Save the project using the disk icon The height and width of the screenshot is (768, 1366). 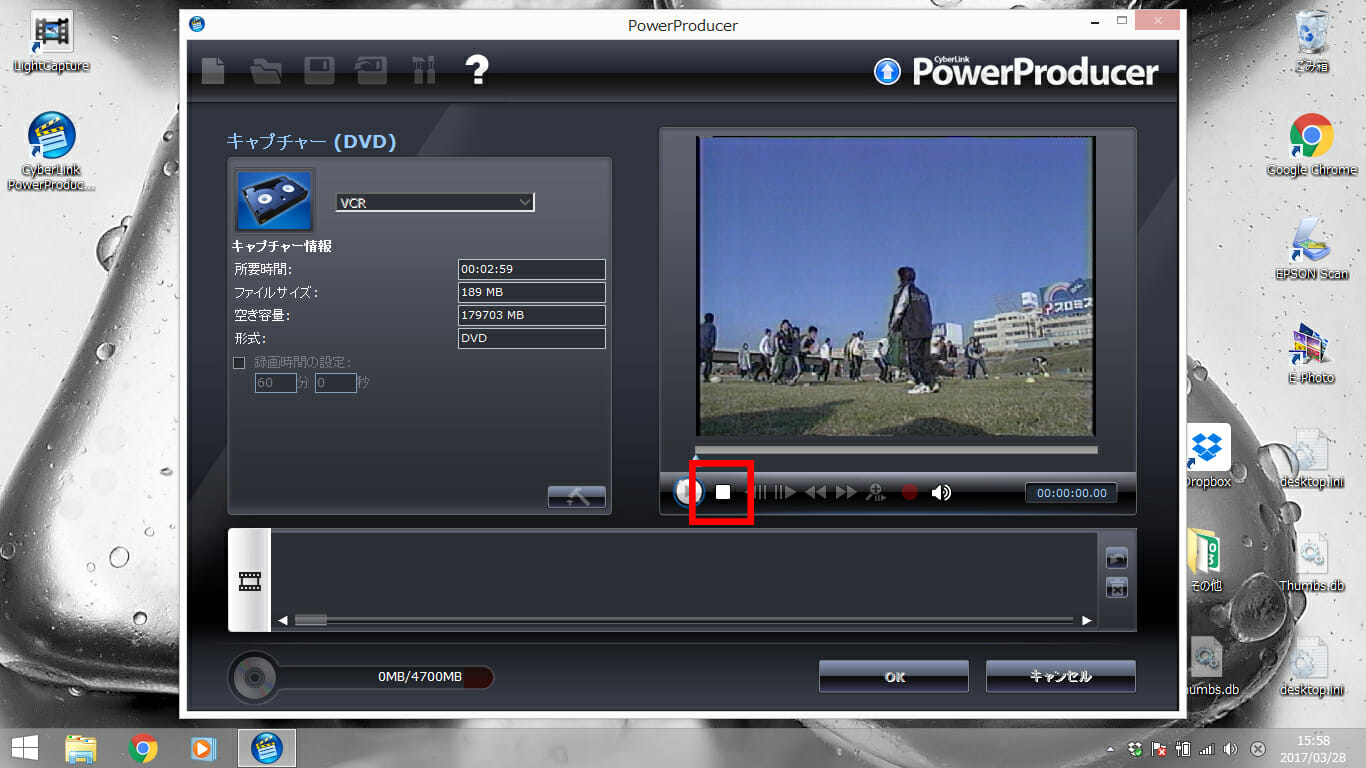pyautogui.click(x=319, y=70)
